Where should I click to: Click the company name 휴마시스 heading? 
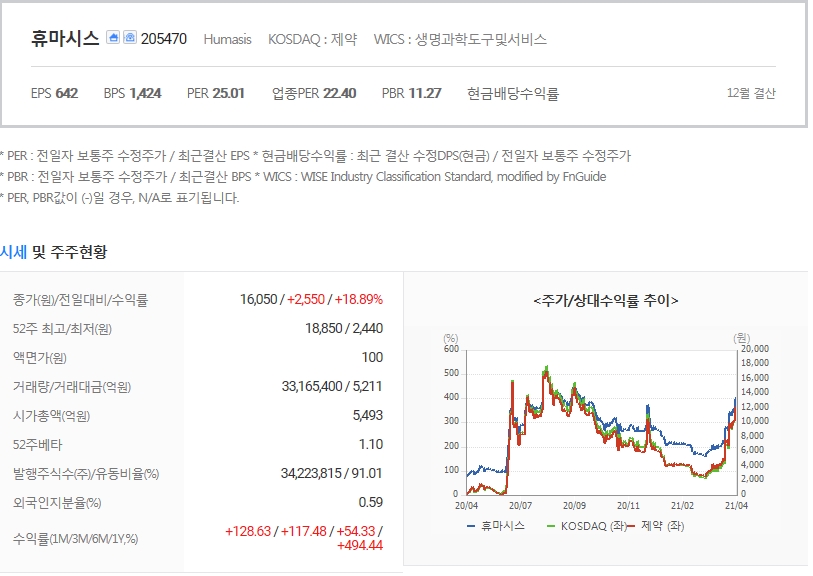(x=65, y=38)
